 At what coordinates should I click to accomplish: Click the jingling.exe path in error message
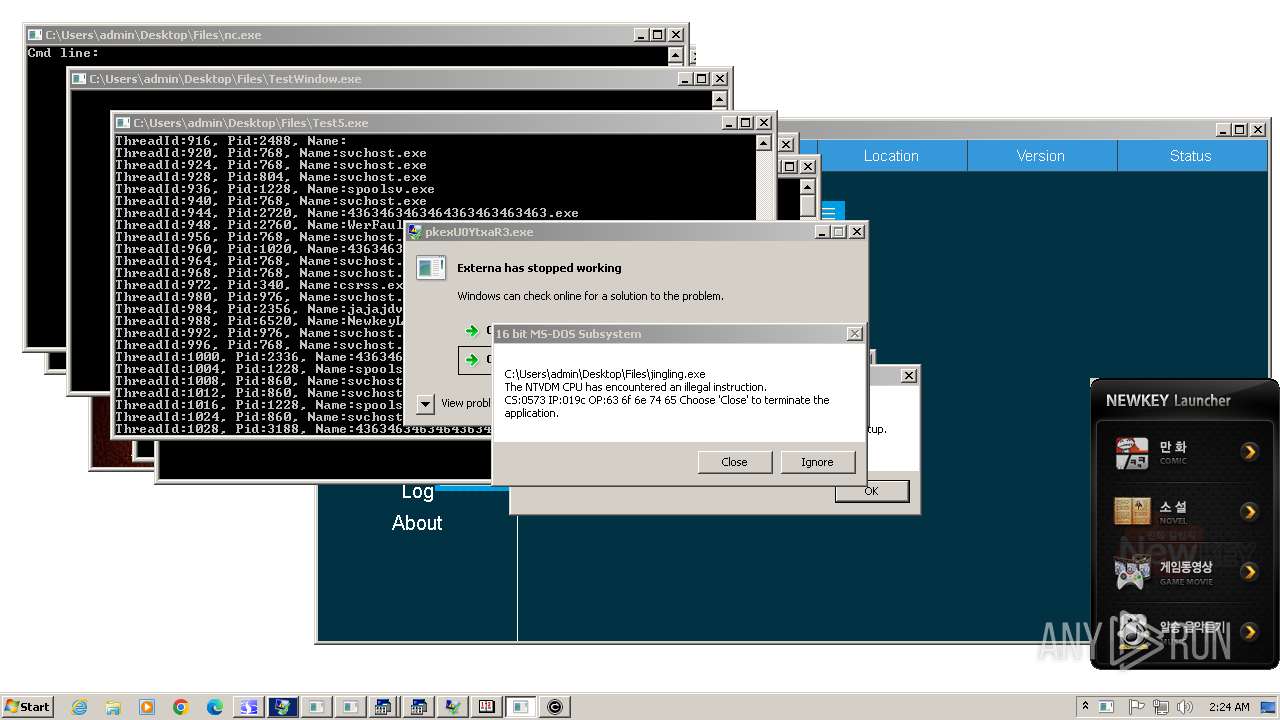click(x=605, y=374)
